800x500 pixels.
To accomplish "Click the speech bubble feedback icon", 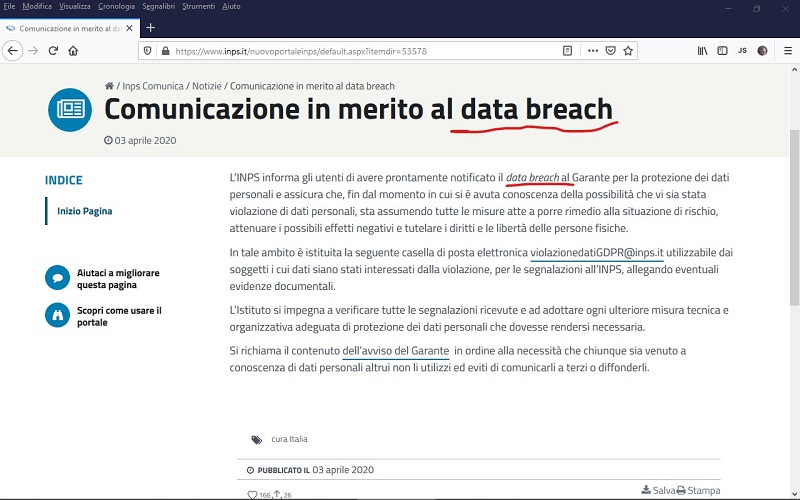I will click(x=58, y=278).
